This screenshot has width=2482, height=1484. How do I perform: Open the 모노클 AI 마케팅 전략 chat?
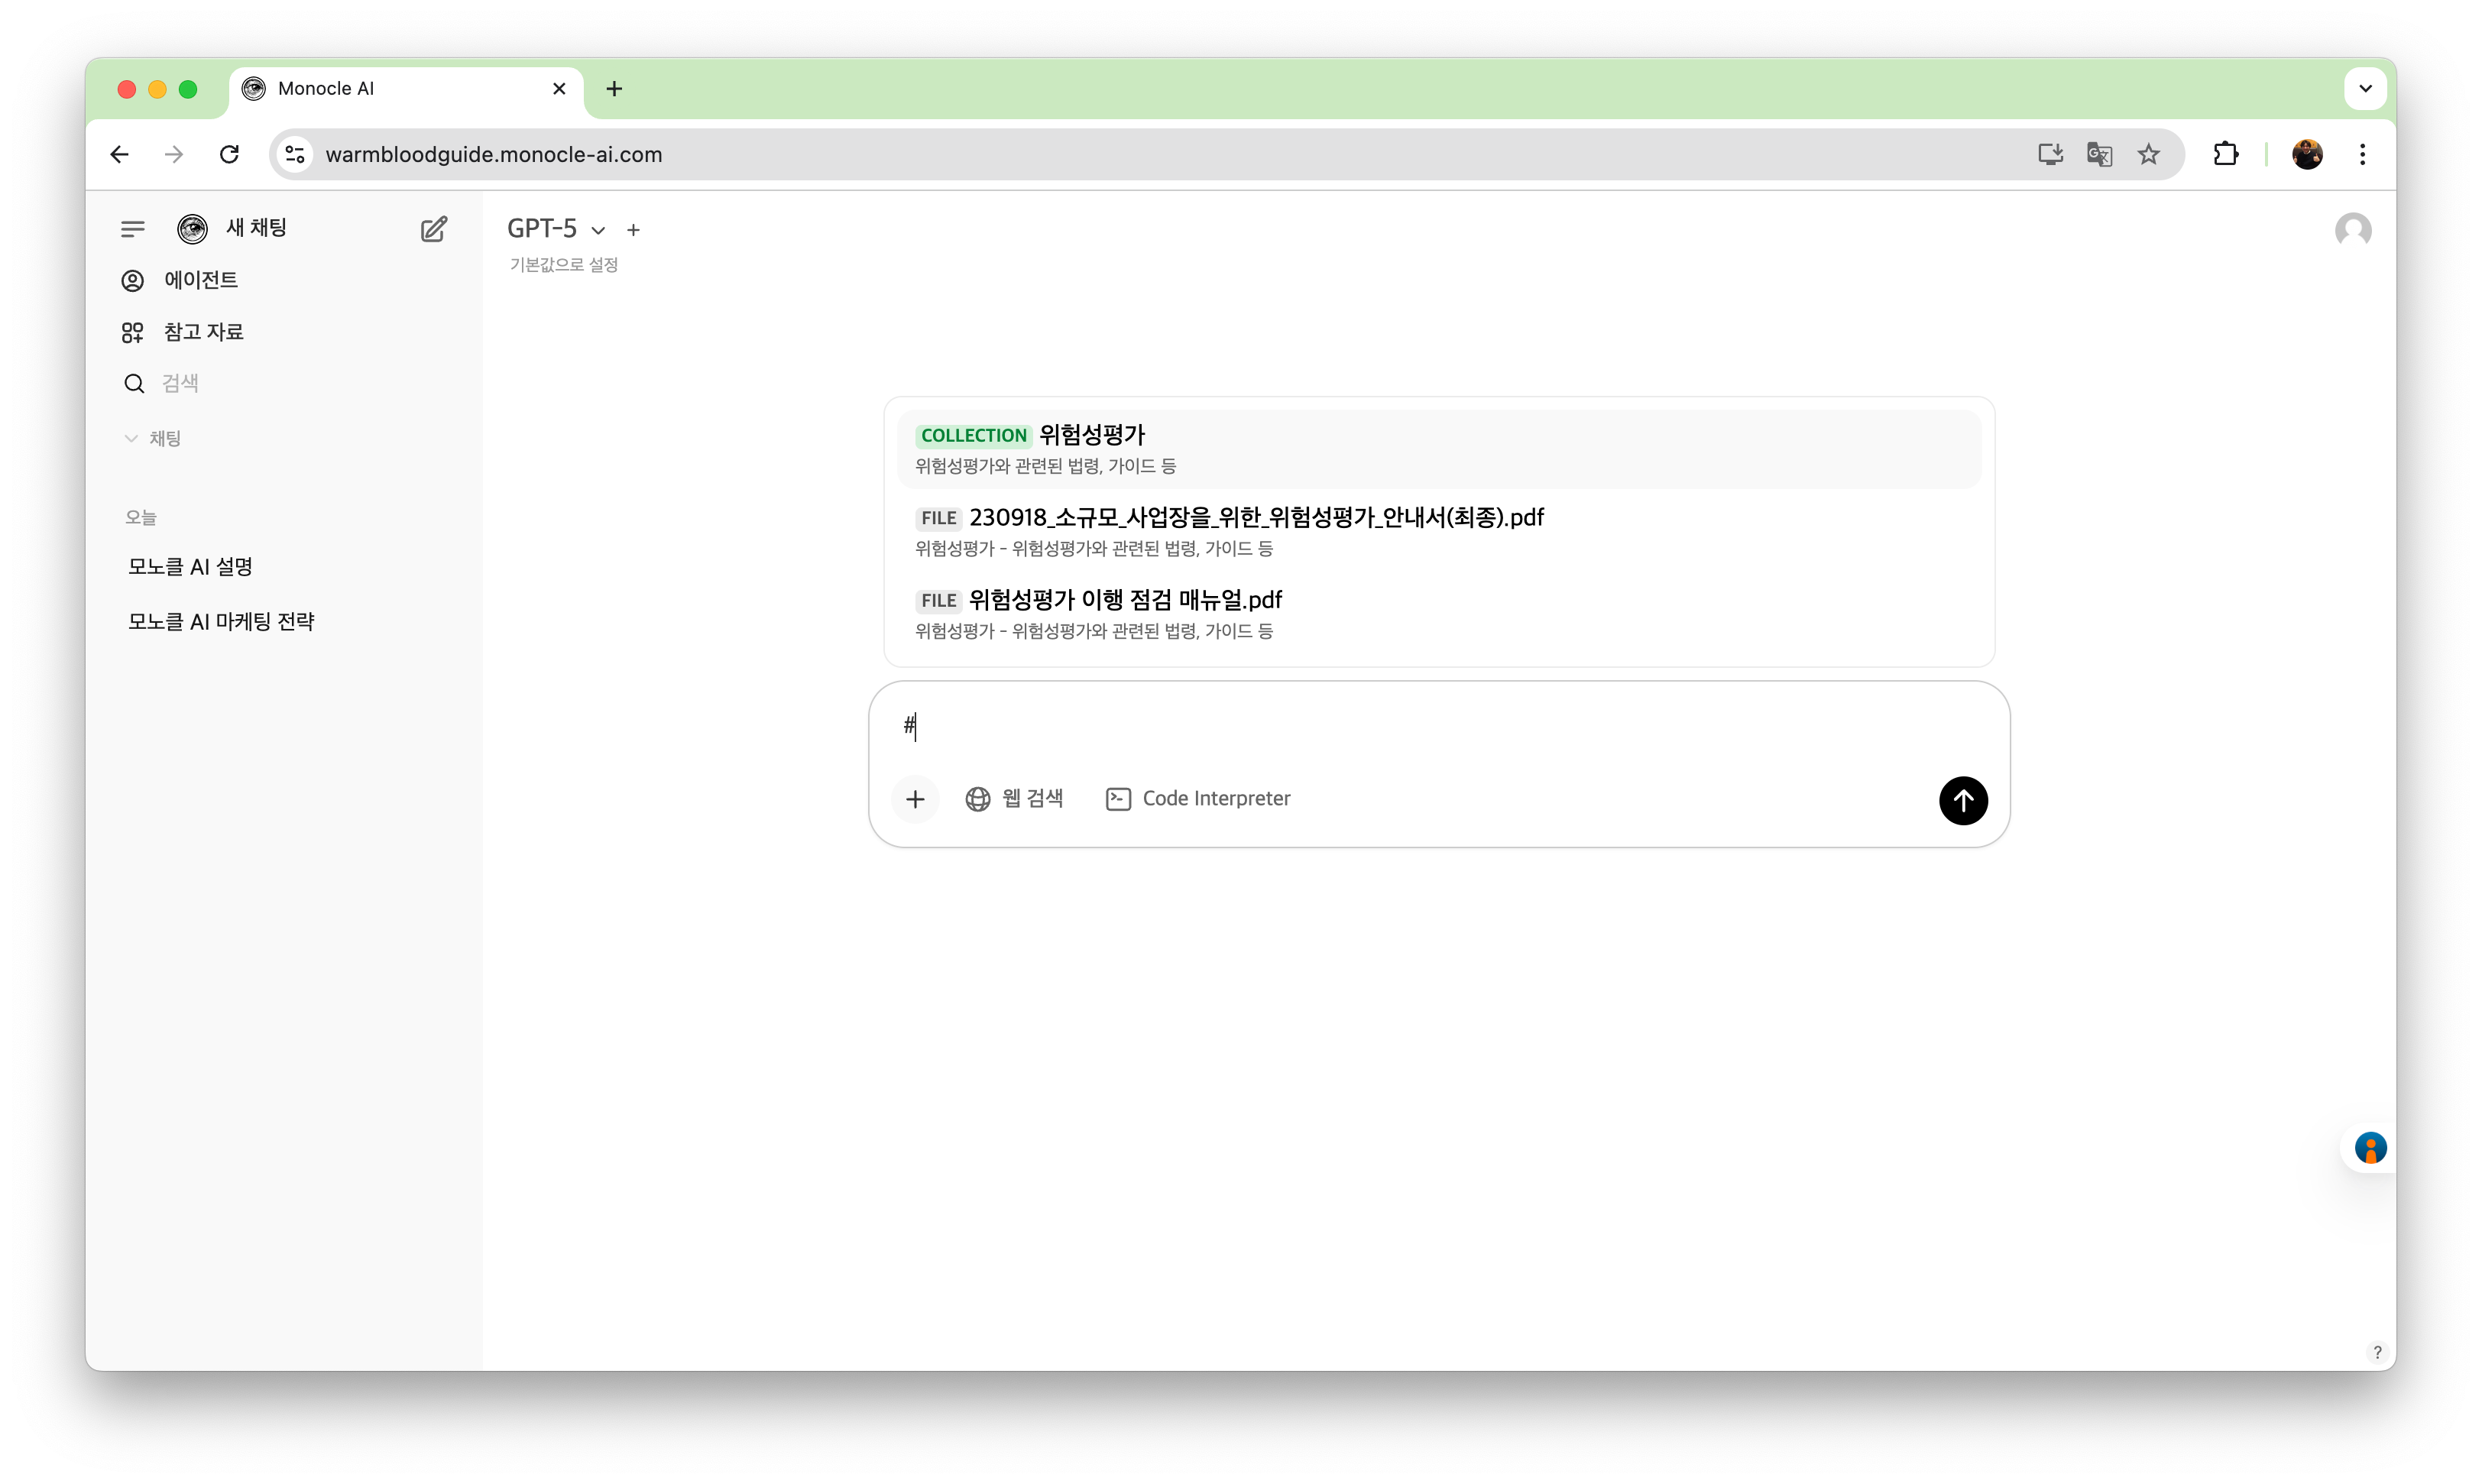pyautogui.click(x=221, y=622)
